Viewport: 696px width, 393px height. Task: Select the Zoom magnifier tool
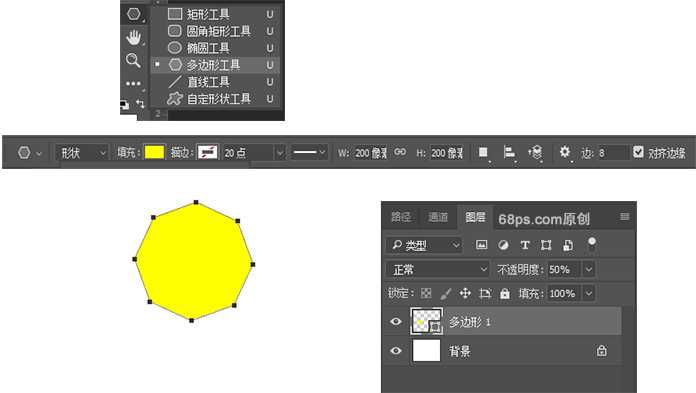133,60
